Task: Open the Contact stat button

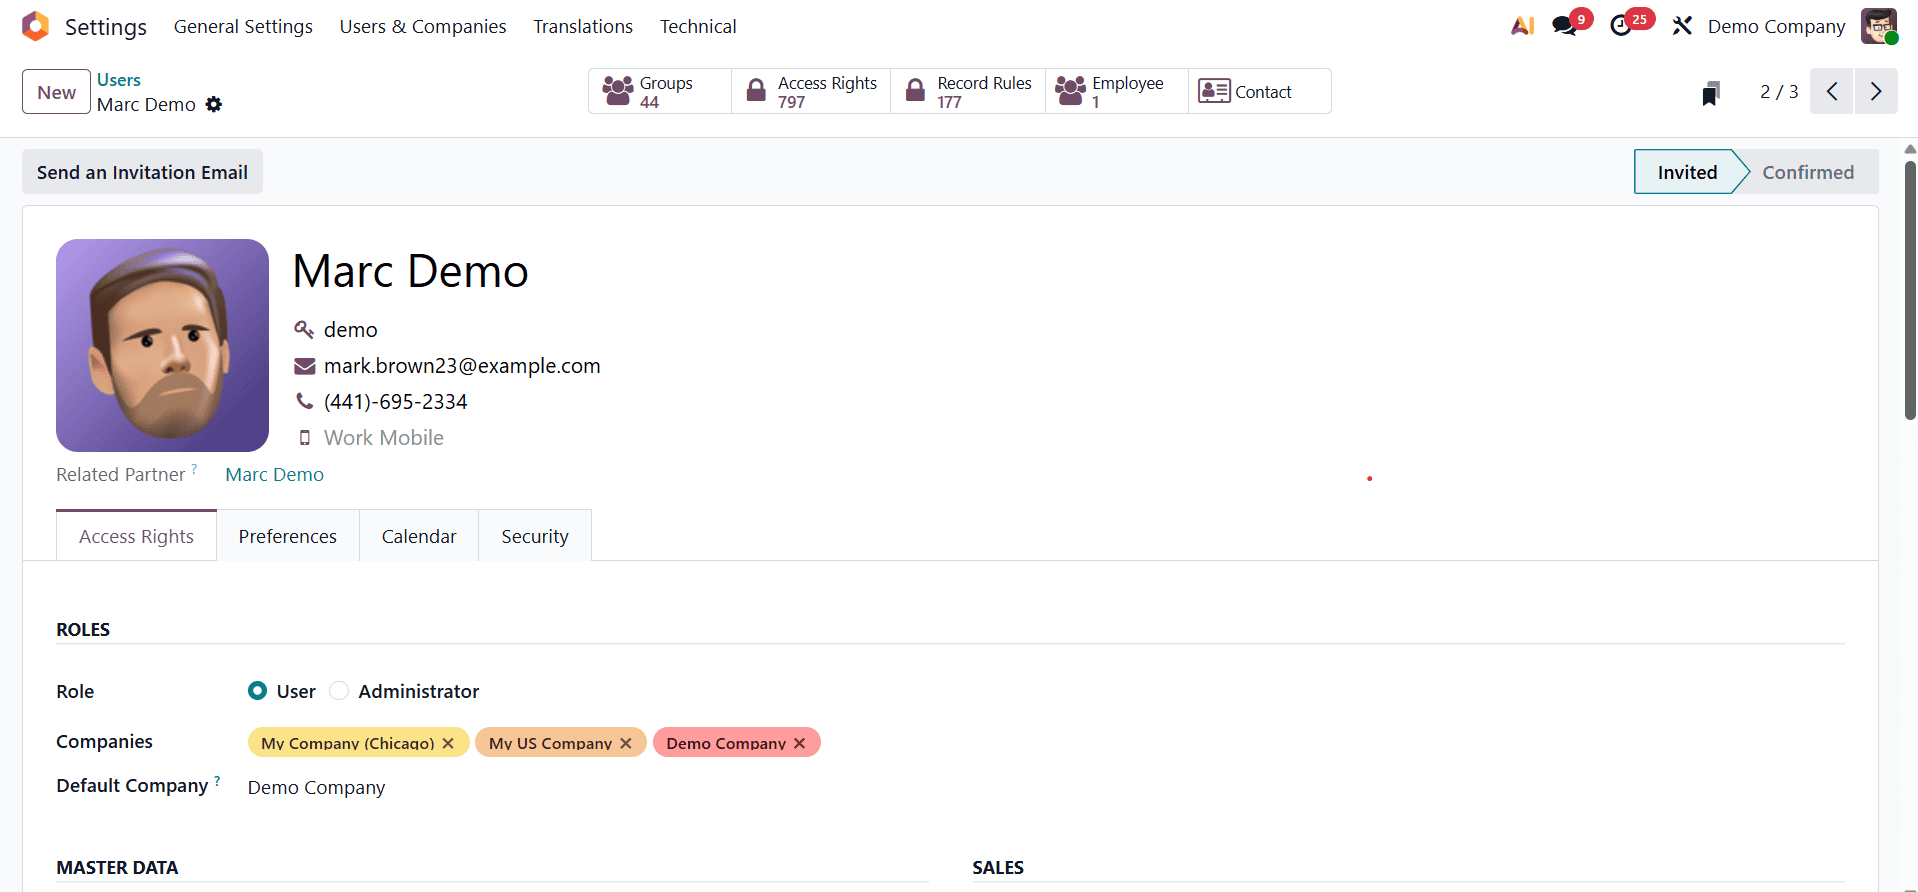Action: [x=1260, y=91]
